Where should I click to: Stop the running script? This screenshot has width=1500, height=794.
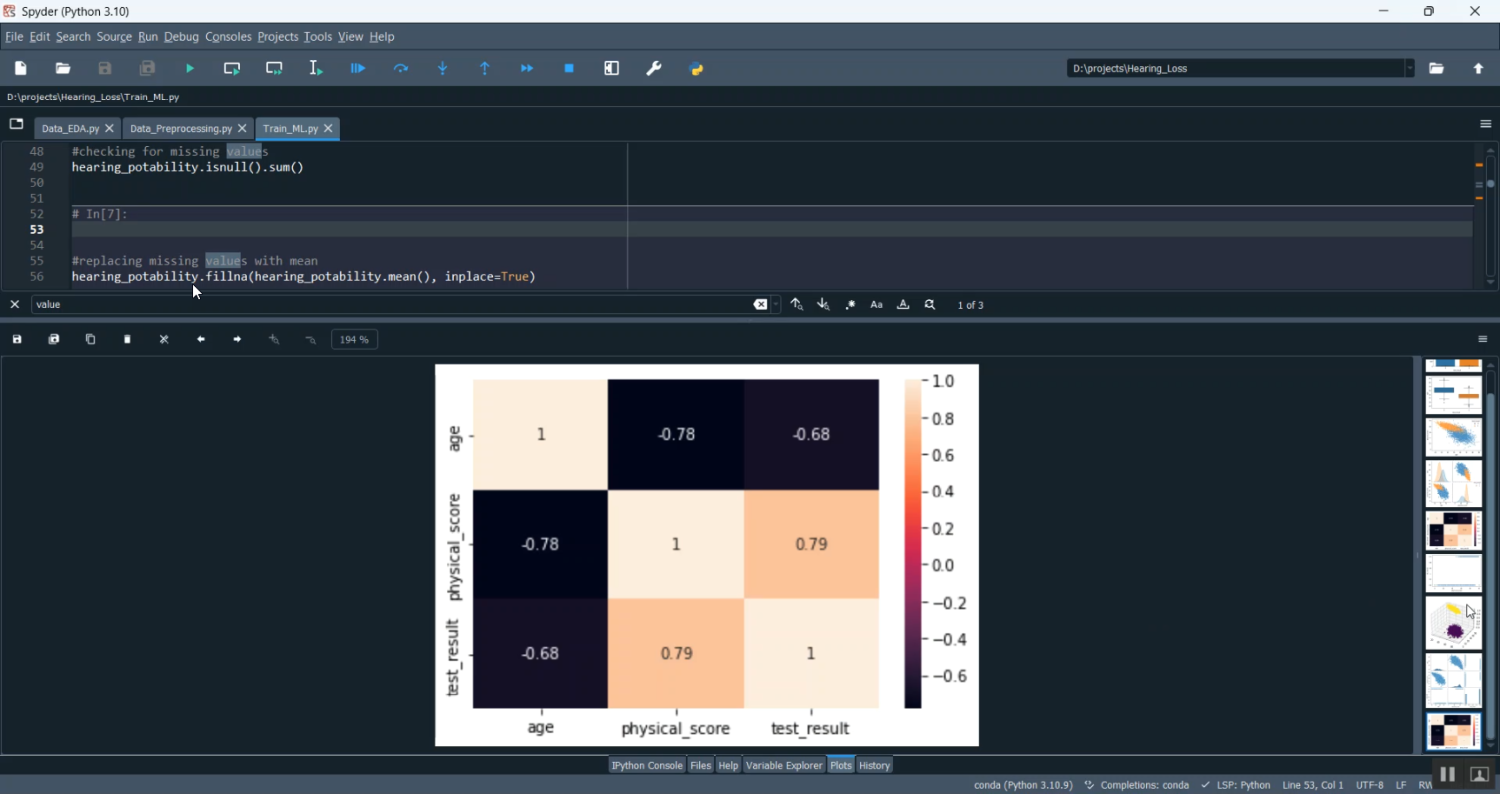569,68
